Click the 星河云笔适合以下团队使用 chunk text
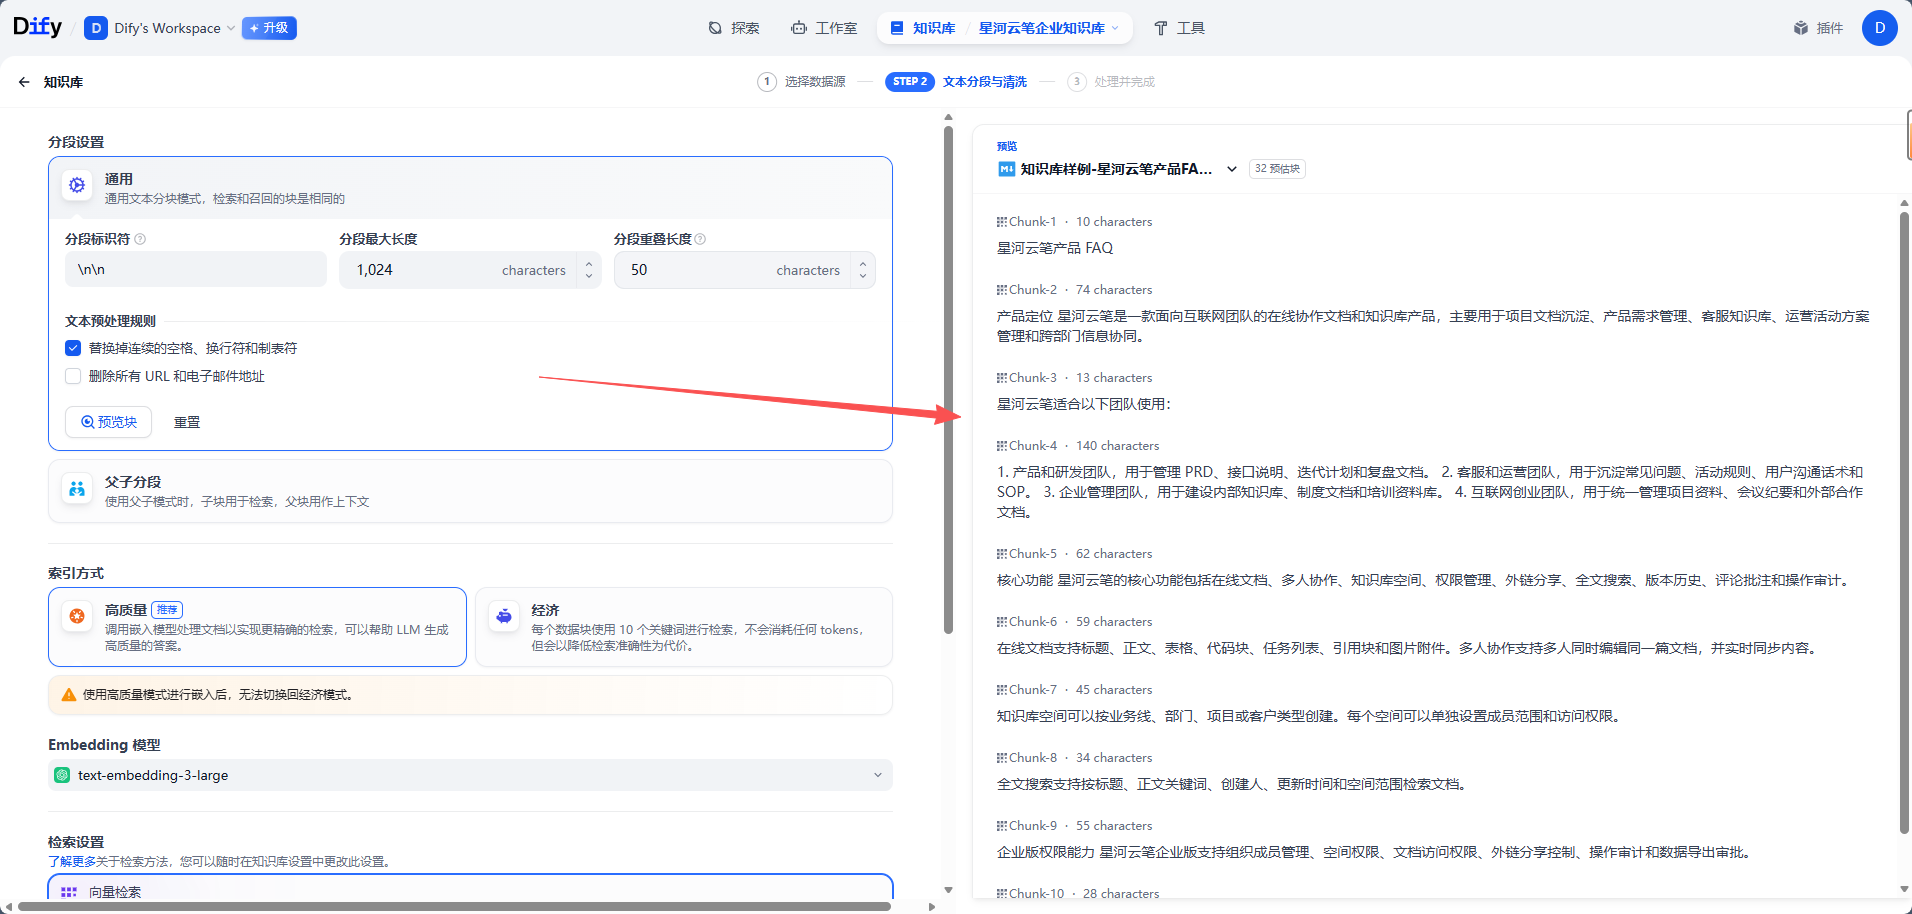 pos(1084,404)
